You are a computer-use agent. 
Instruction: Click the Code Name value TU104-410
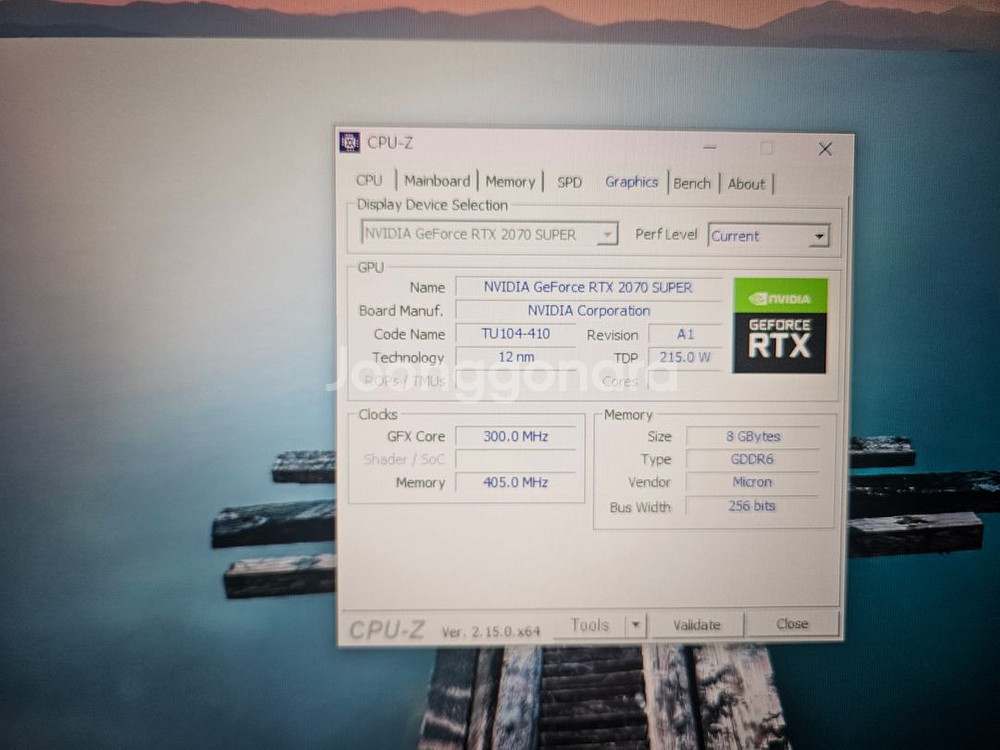(x=515, y=334)
